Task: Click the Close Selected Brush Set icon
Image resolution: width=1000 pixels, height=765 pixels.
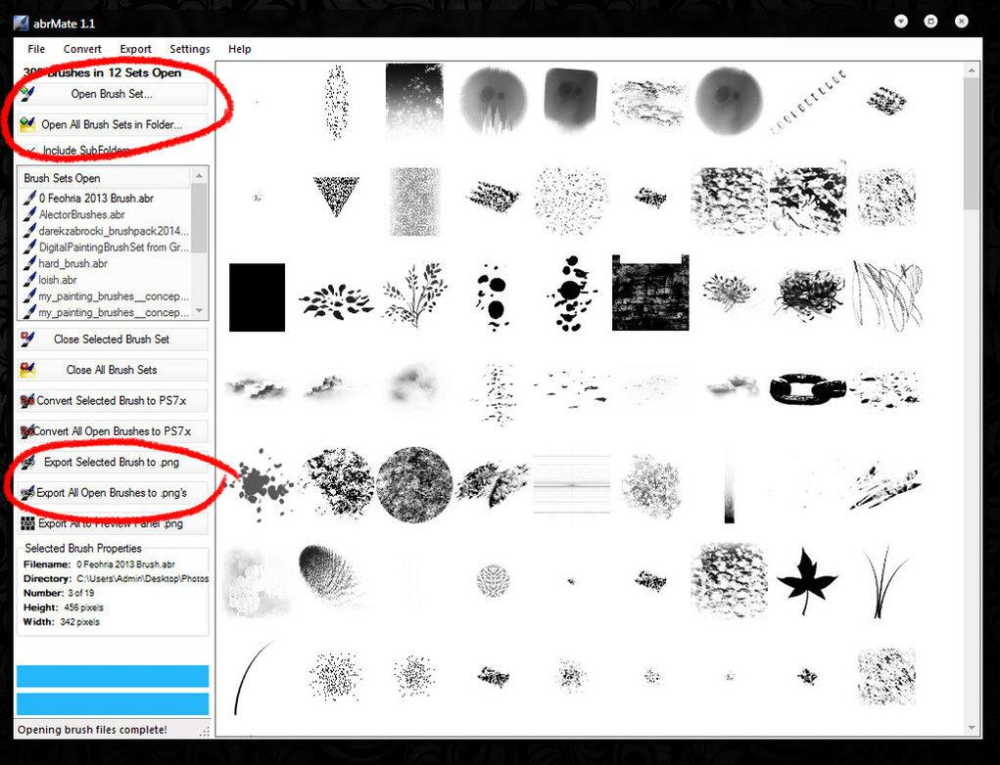Action: click(x=27, y=339)
